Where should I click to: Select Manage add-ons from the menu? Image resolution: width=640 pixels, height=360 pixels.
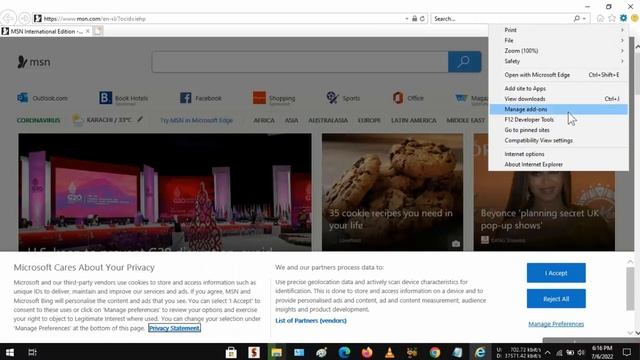point(558,109)
